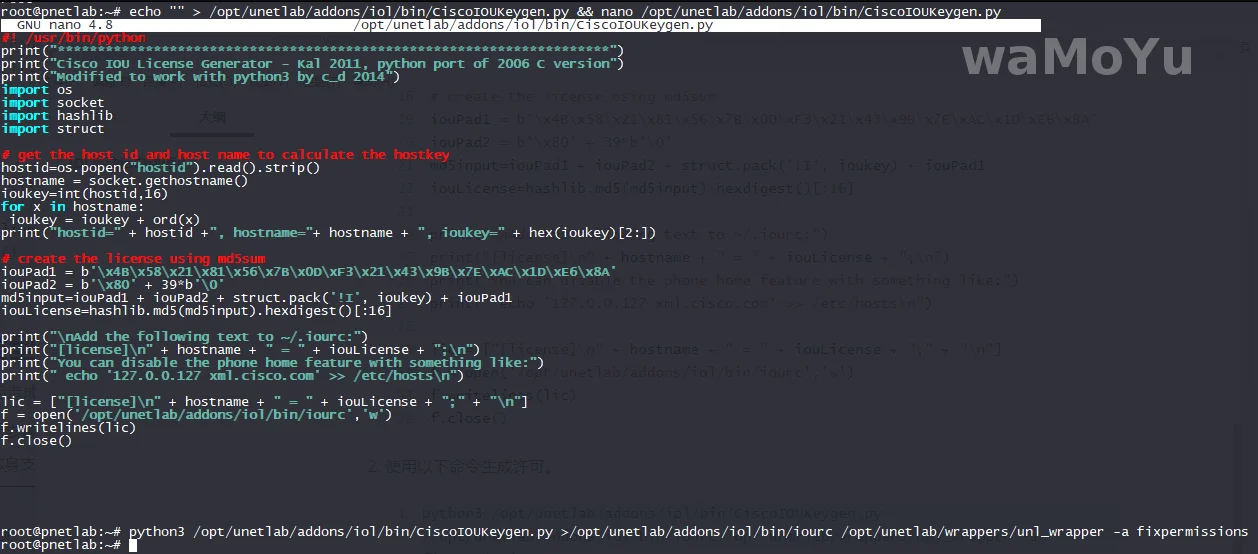Click the 'import os' line

36,90
